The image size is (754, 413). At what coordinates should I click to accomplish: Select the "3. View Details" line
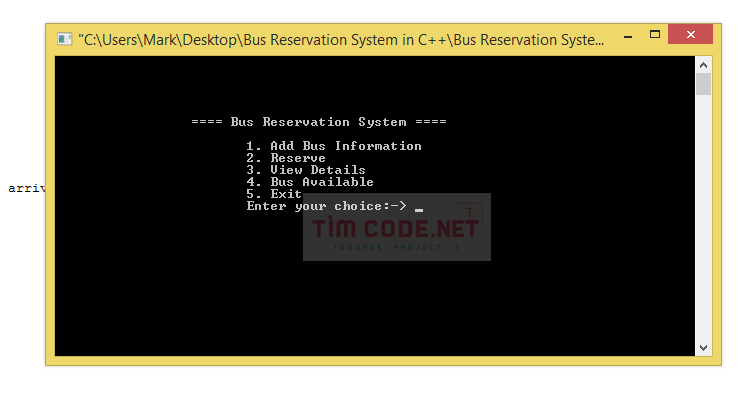click(306, 170)
